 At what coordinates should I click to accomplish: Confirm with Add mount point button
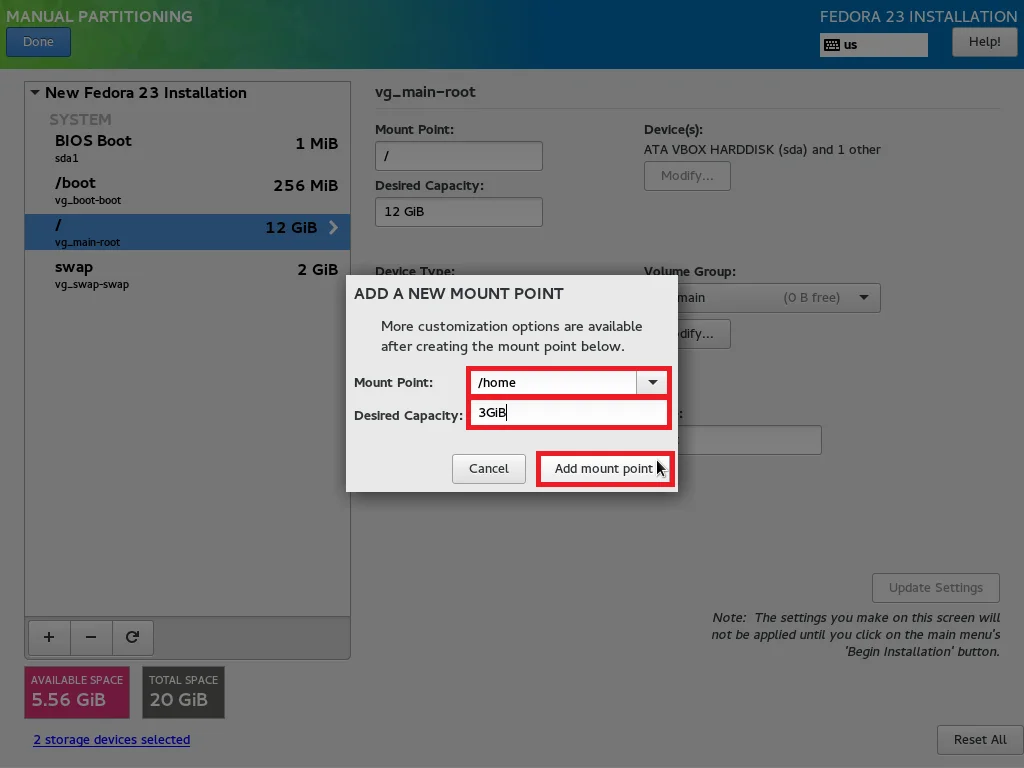604,469
